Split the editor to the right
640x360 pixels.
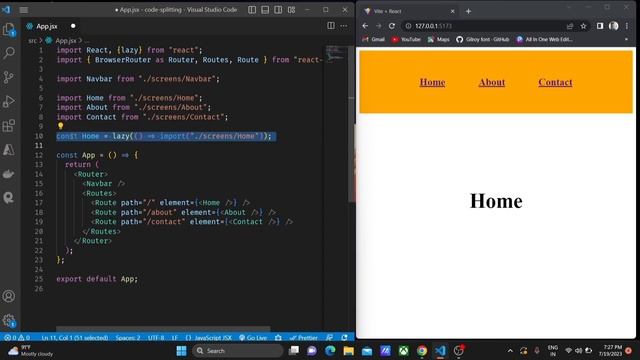[331, 26]
